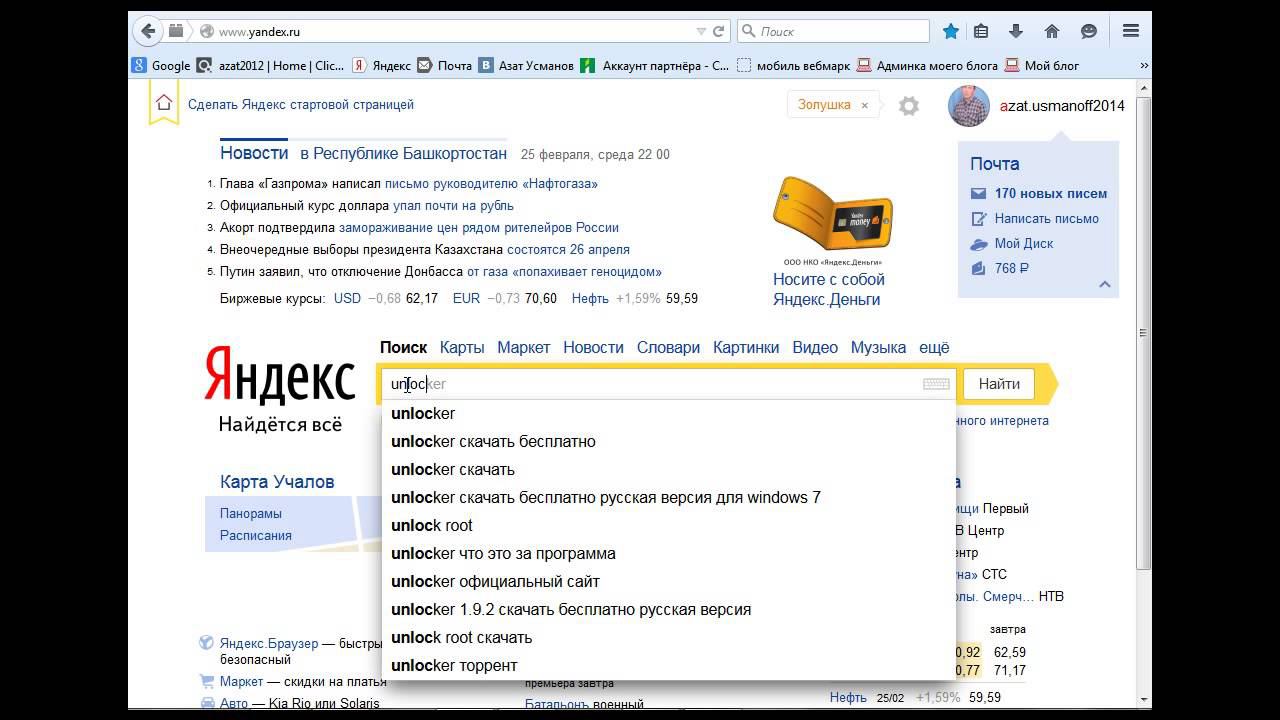Click the Яндекс logo
Screen dimensions: 1280x720
point(280,377)
